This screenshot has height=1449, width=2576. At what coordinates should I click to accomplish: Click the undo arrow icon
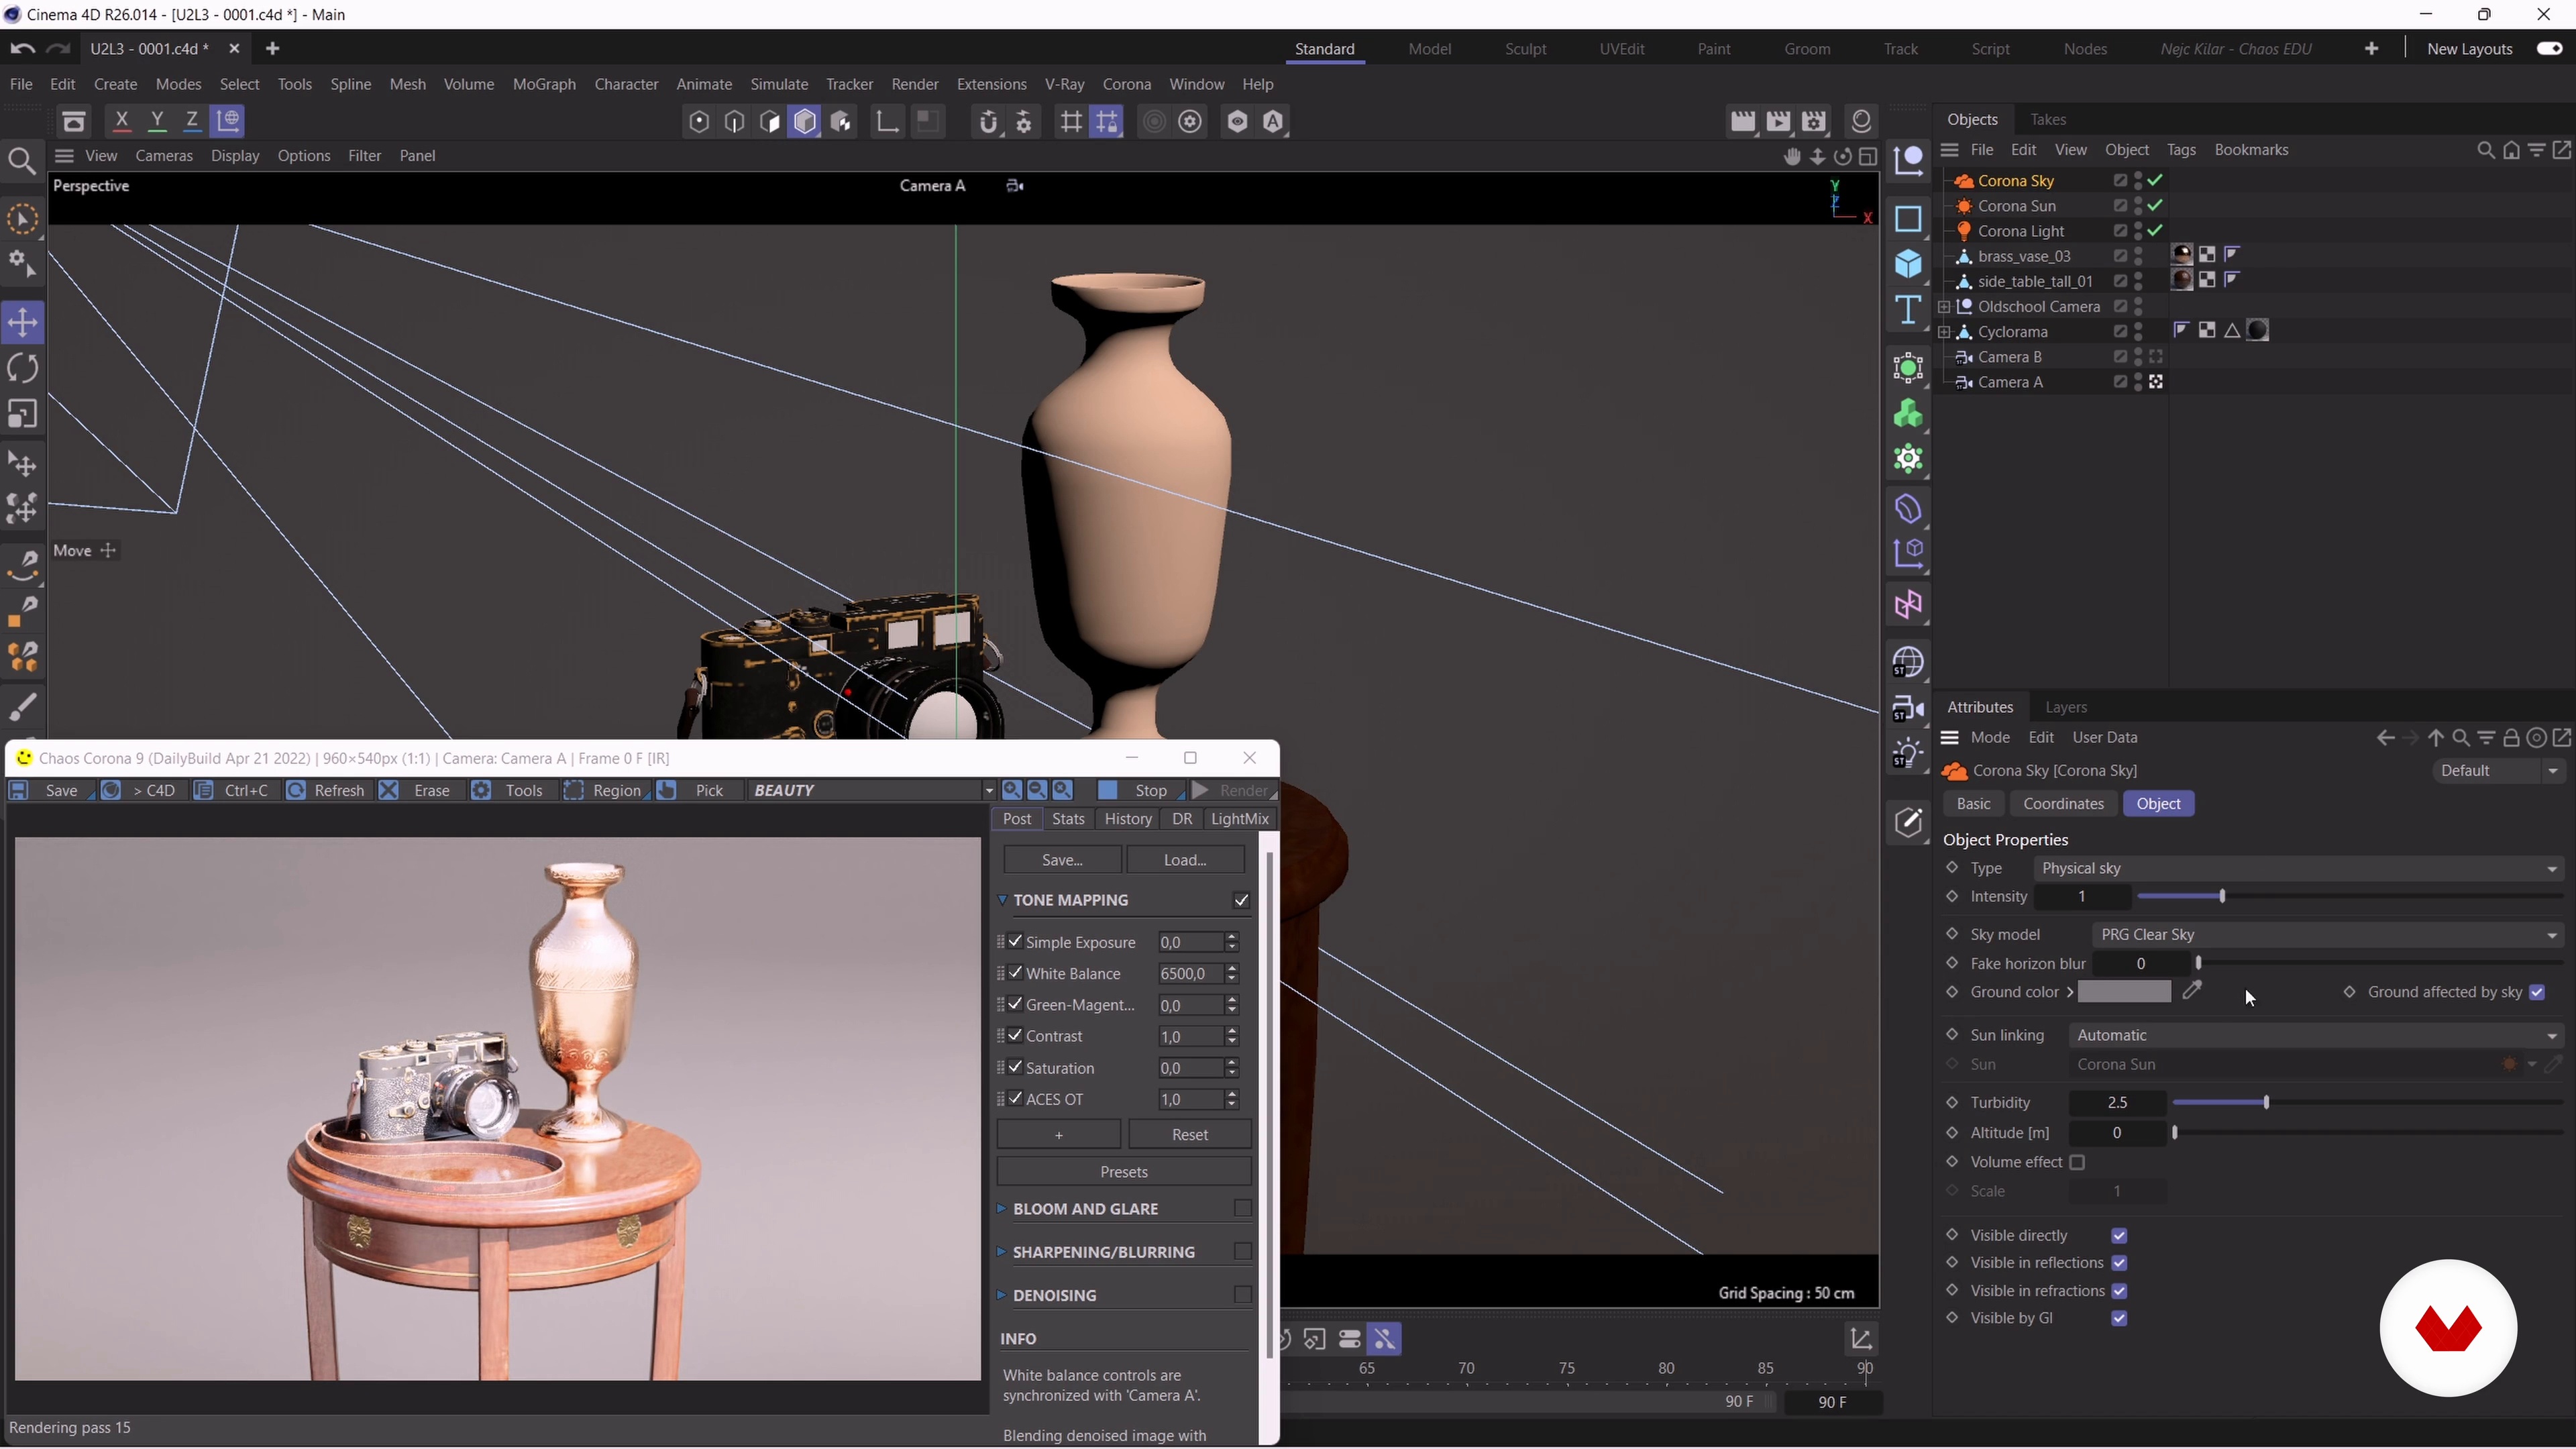(22, 49)
